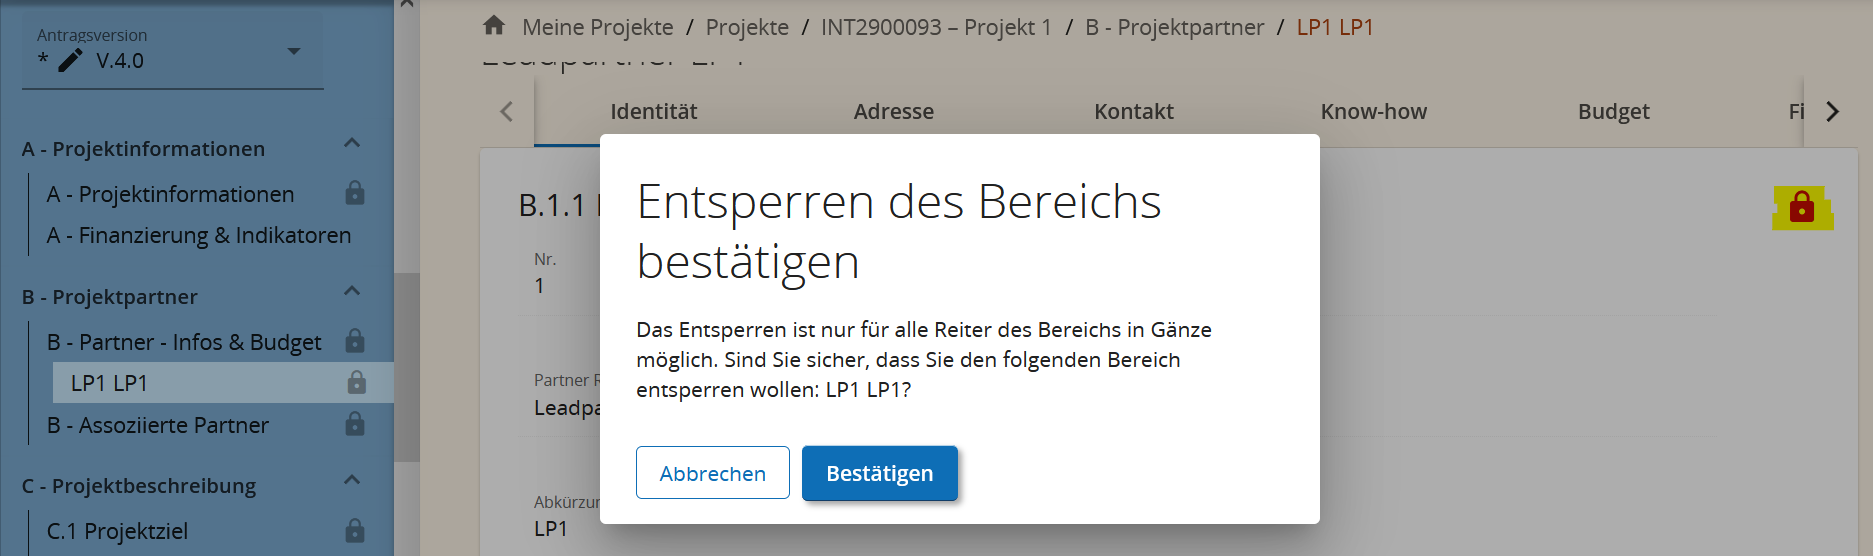Open A - Finanzierung & Indikatoren in sidebar
Image resolution: width=1873 pixels, height=556 pixels.
(x=199, y=235)
